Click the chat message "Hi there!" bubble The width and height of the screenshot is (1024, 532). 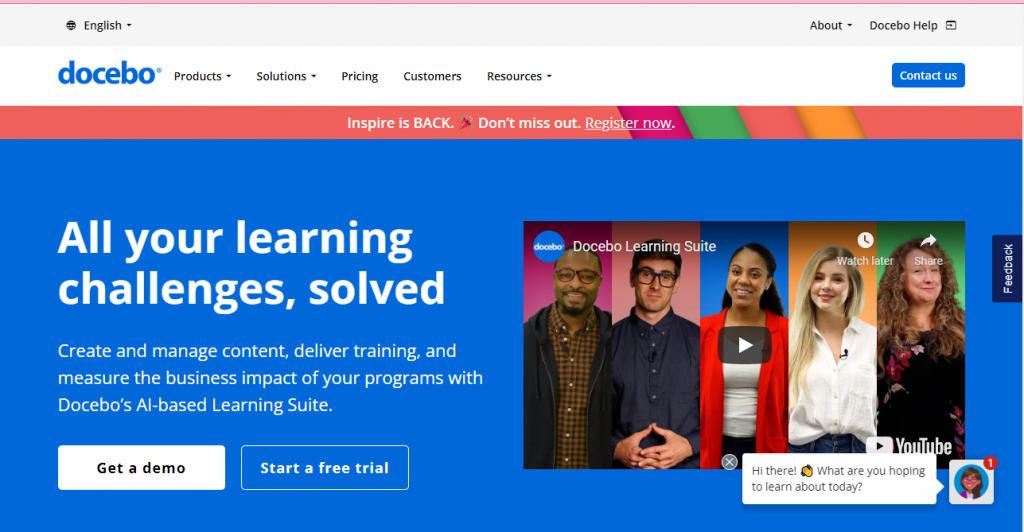839,478
